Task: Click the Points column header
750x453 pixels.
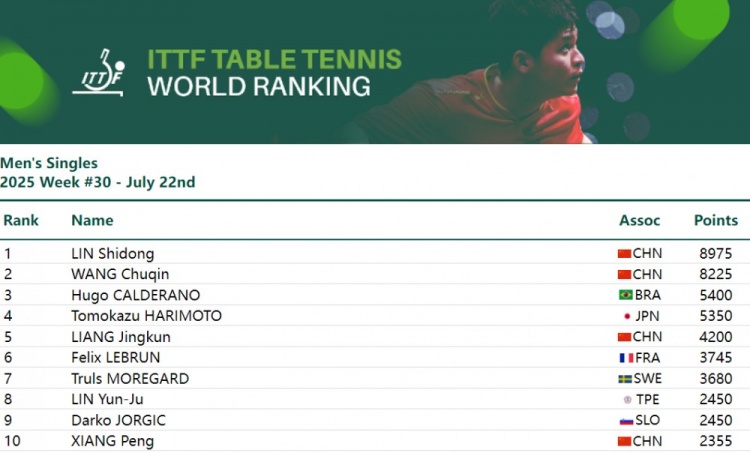Action: pos(716,221)
